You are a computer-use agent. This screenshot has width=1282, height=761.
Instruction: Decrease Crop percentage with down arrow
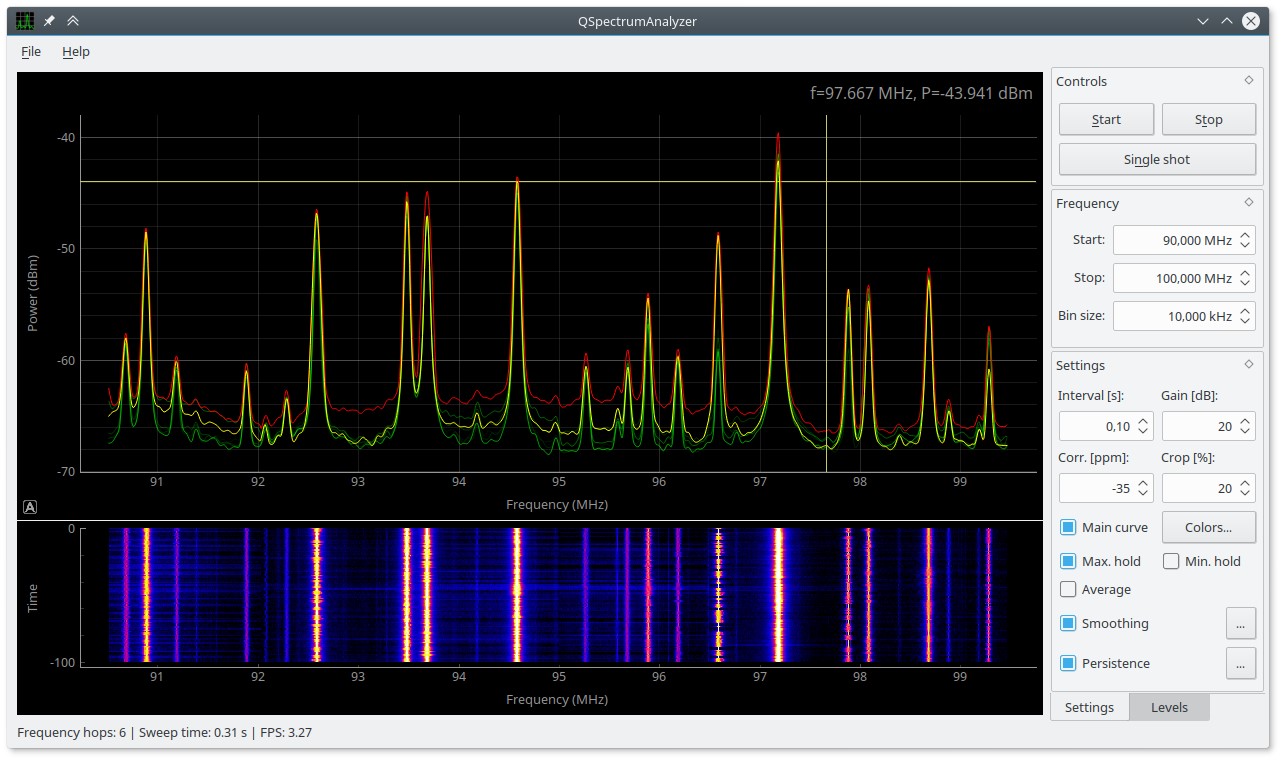pyautogui.click(x=1245, y=494)
